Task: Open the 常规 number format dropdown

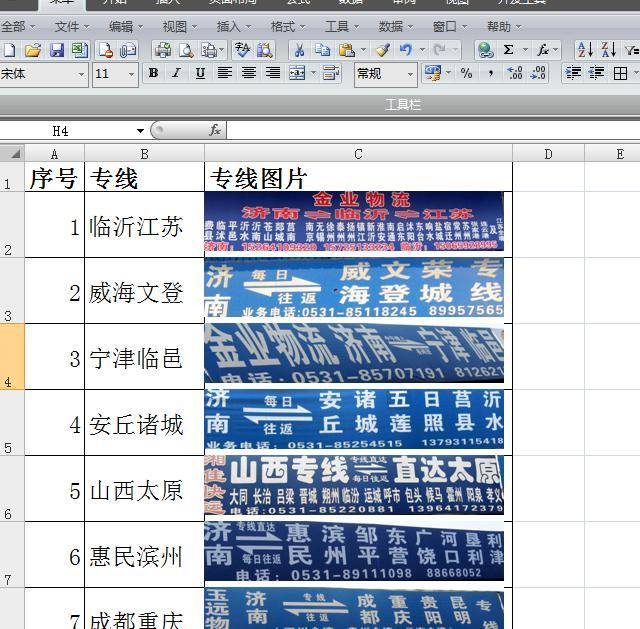Action: pos(410,75)
